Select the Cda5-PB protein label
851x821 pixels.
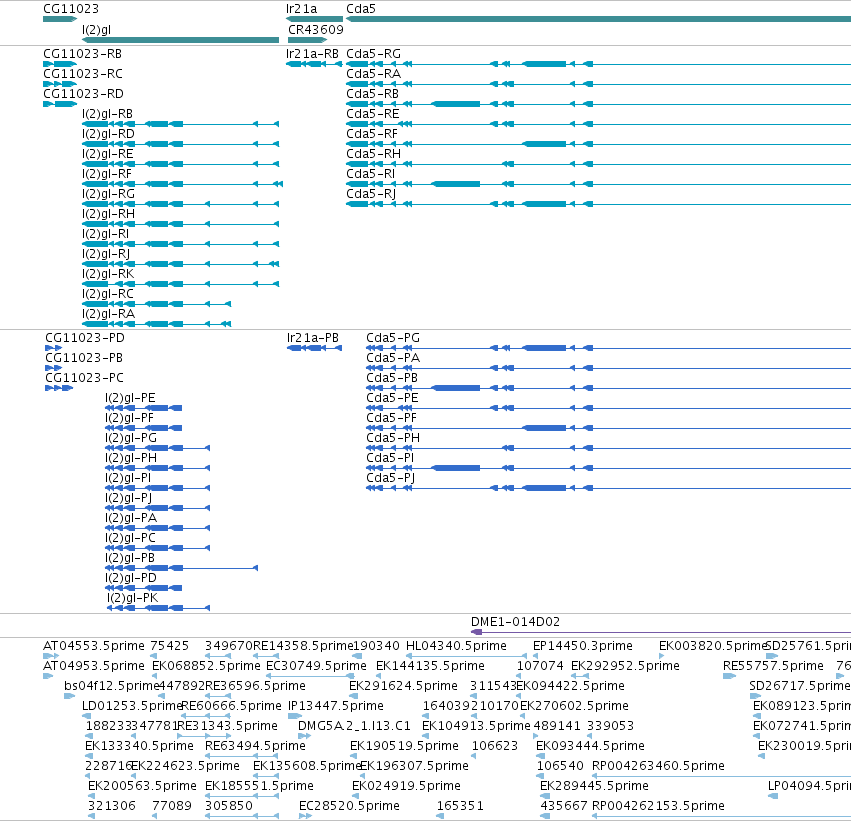[392, 378]
